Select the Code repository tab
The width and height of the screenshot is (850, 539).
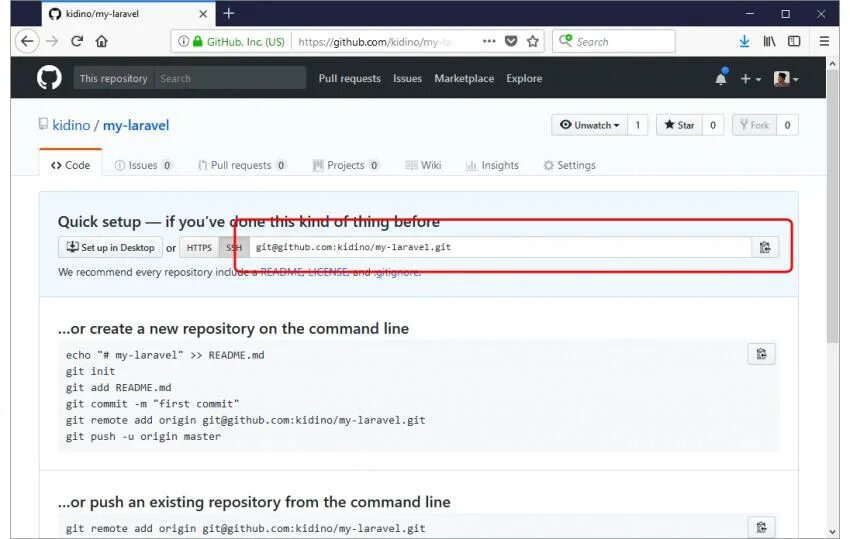[70, 165]
